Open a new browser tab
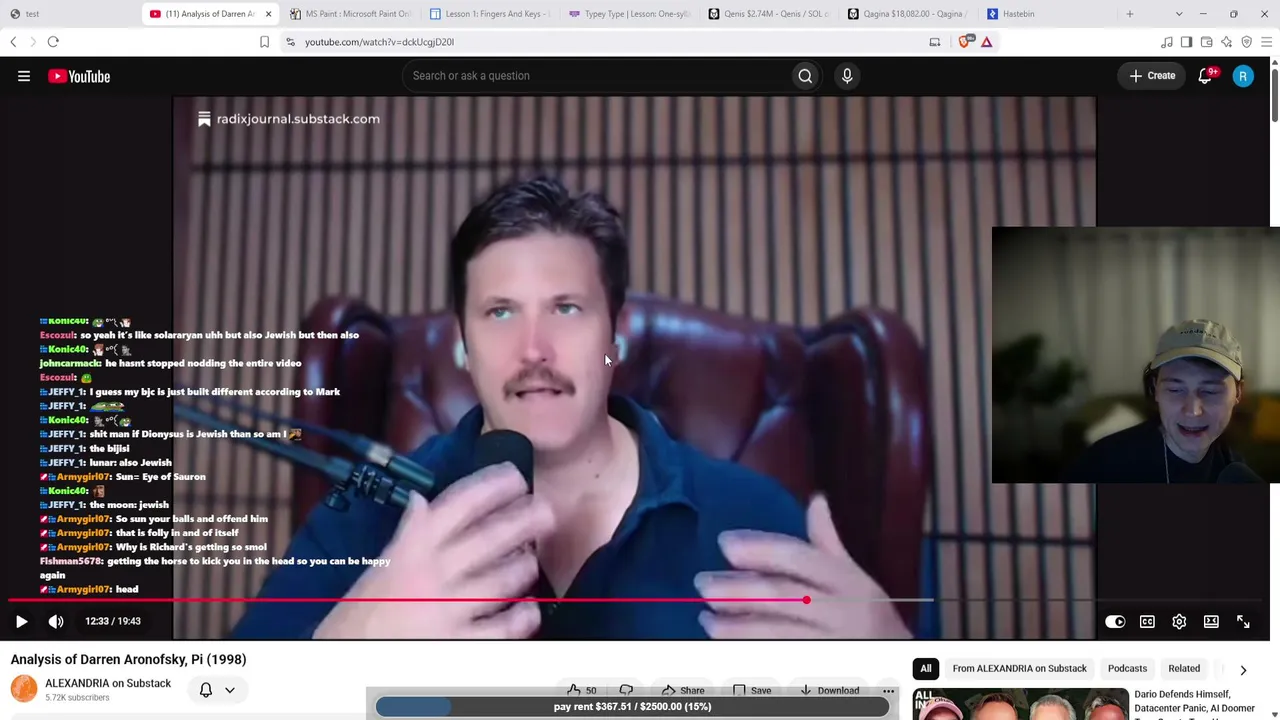The image size is (1280, 720). [1130, 14]
